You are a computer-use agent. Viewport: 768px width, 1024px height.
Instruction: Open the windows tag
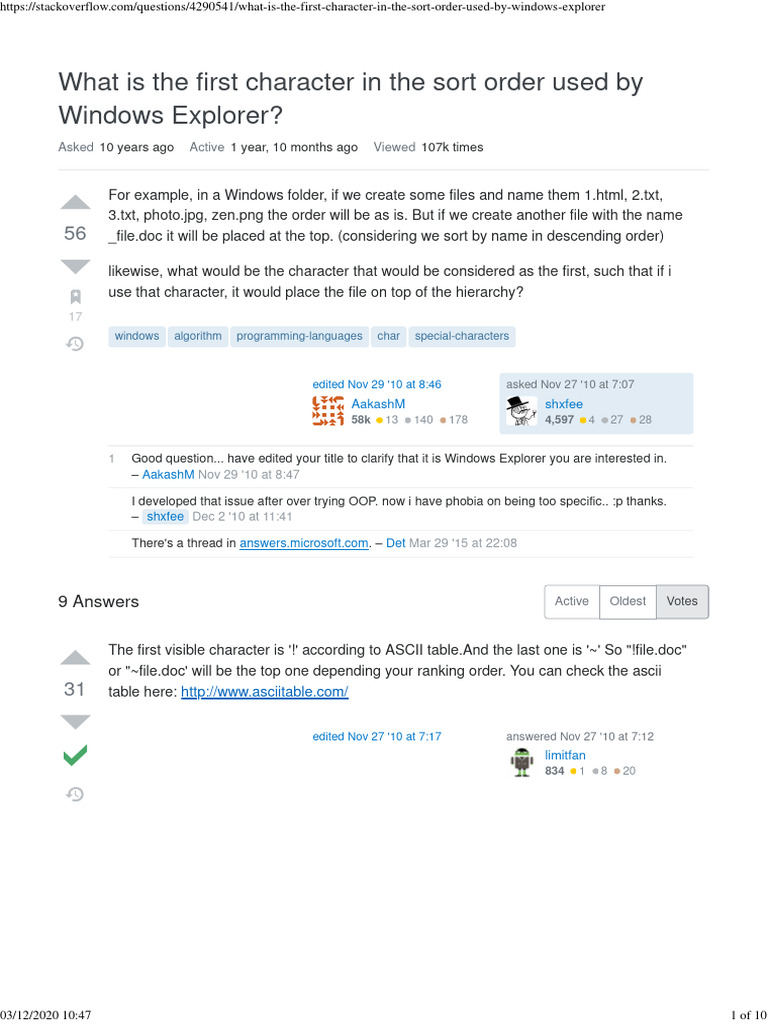click(x=137, y=336)
